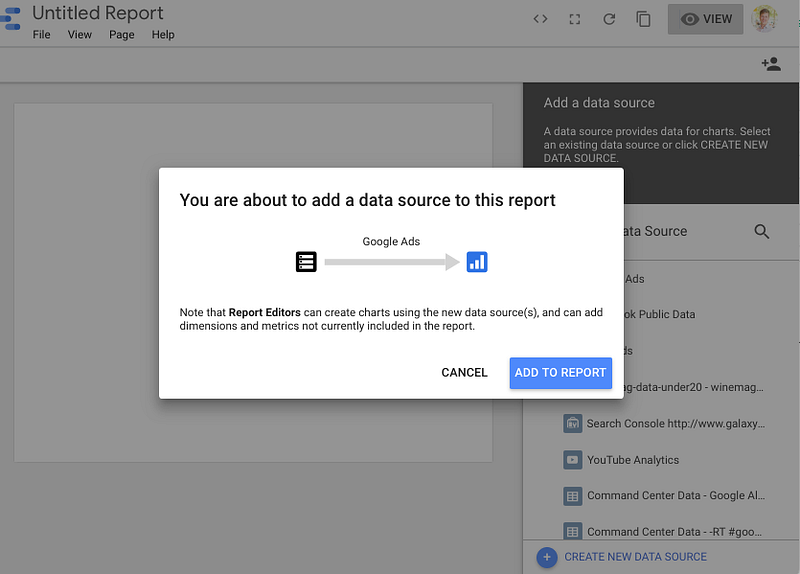Click the Command Center Data Google sheet icon
The width and height of the screenshot is (800, 574).
(572, 496)
